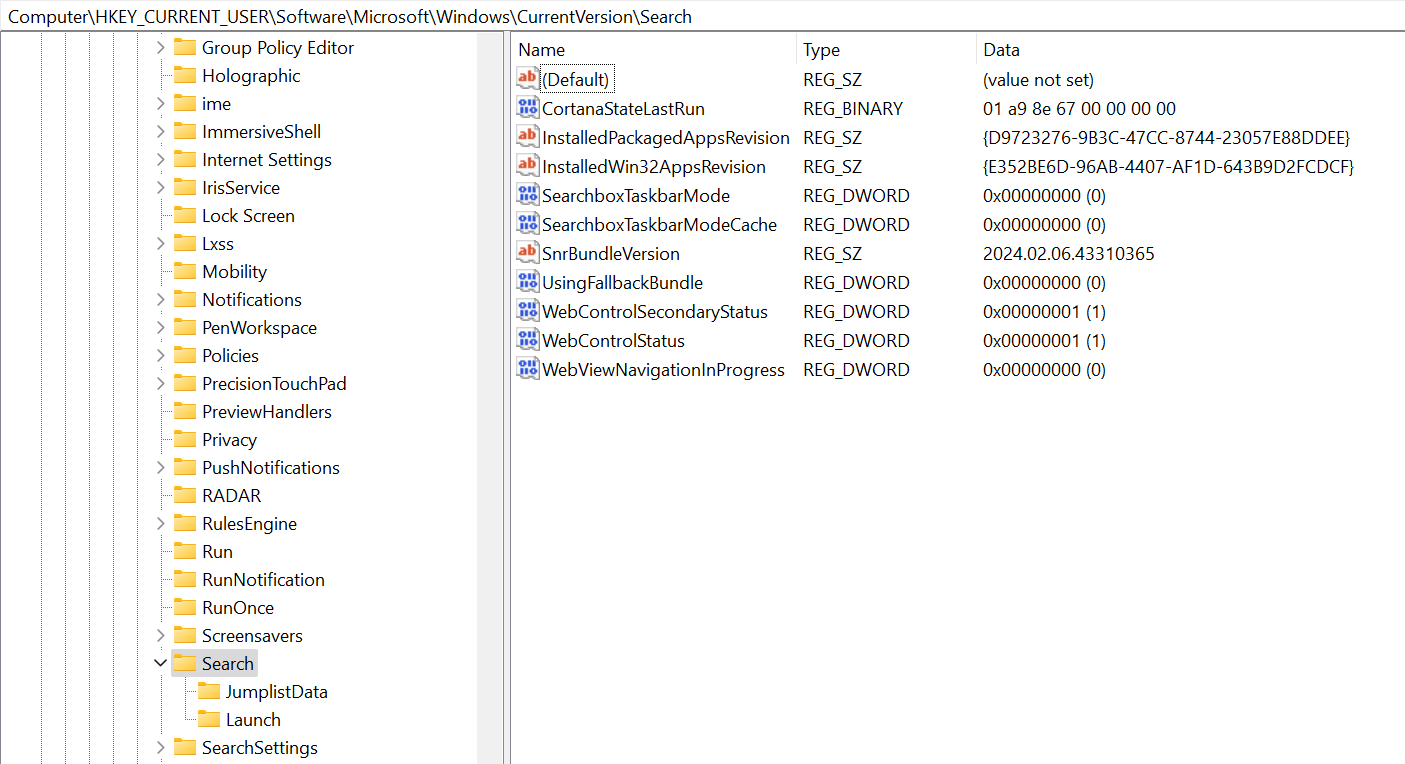This screenshot has height=764, width=1405.
Task: Select the PenWorkspace key label
Action: click(259, 327)
